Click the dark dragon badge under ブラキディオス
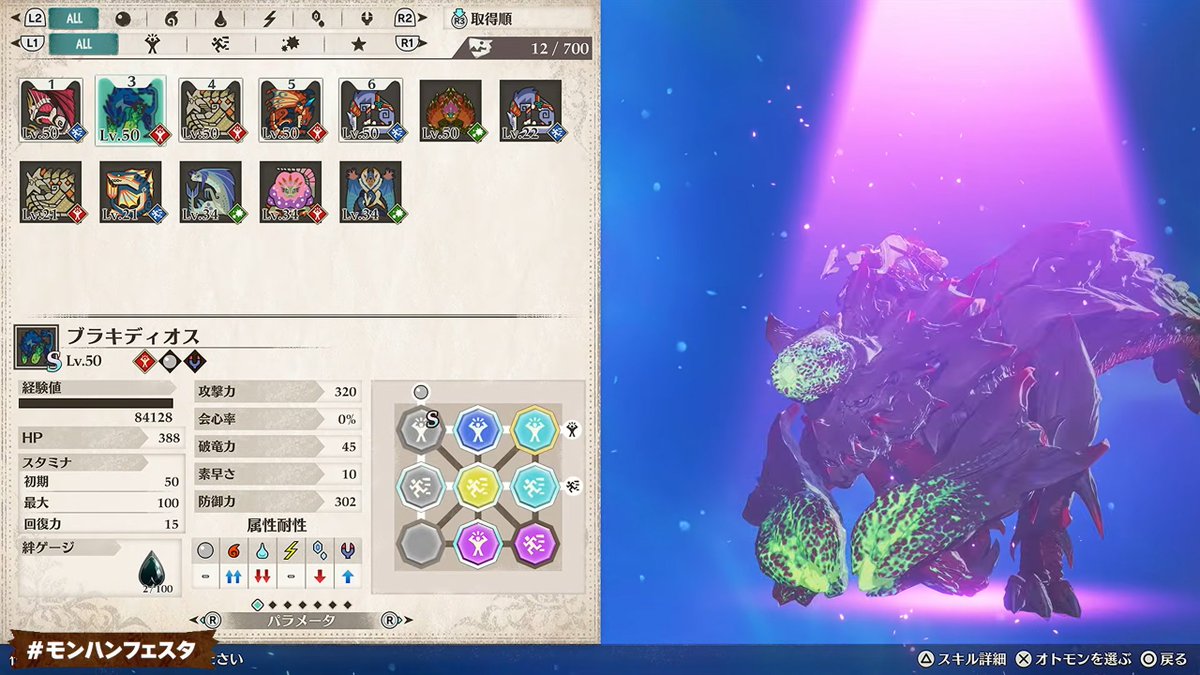The image size is (1200, 675). click(x=194, y=361)
